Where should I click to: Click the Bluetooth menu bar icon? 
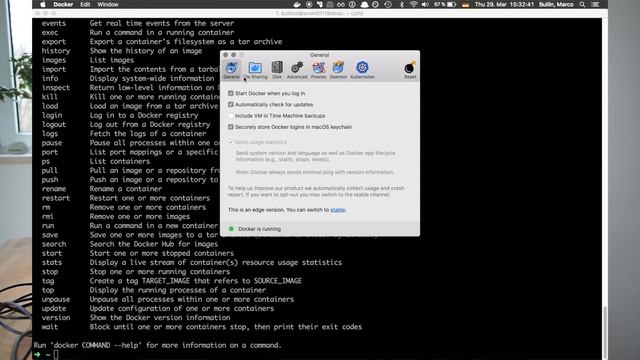[x=402, y=4]
